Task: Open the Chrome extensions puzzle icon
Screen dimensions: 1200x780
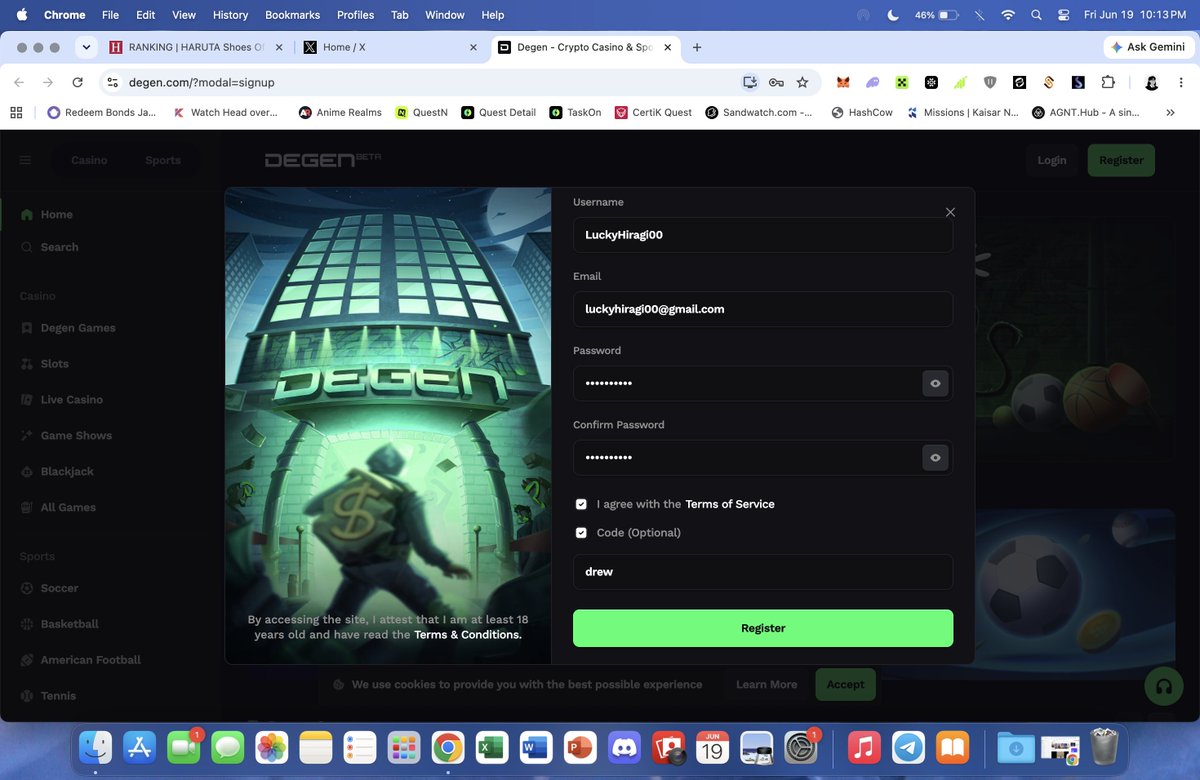Action: 1108,82
